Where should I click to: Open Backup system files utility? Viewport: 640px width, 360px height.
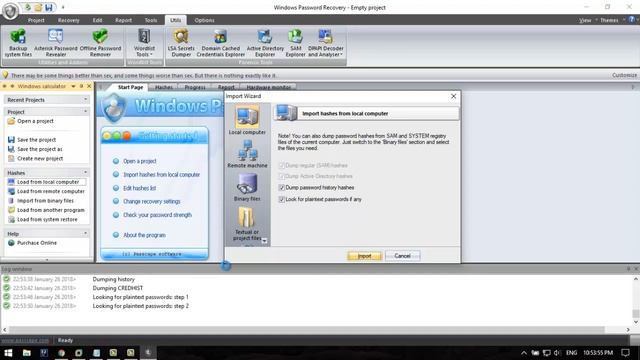(18, 43)
